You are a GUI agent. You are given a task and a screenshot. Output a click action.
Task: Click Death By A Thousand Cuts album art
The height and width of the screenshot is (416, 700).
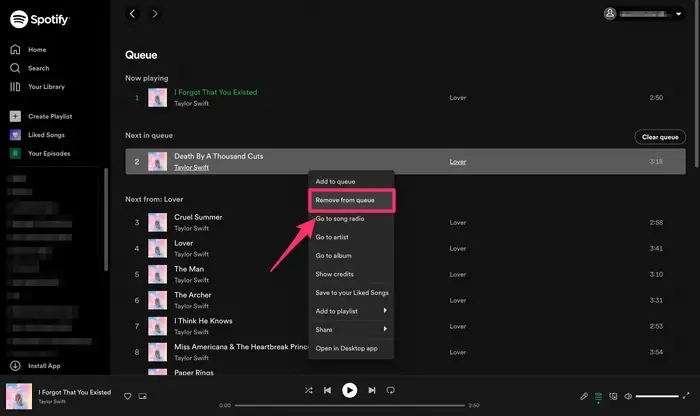[158, 162]
